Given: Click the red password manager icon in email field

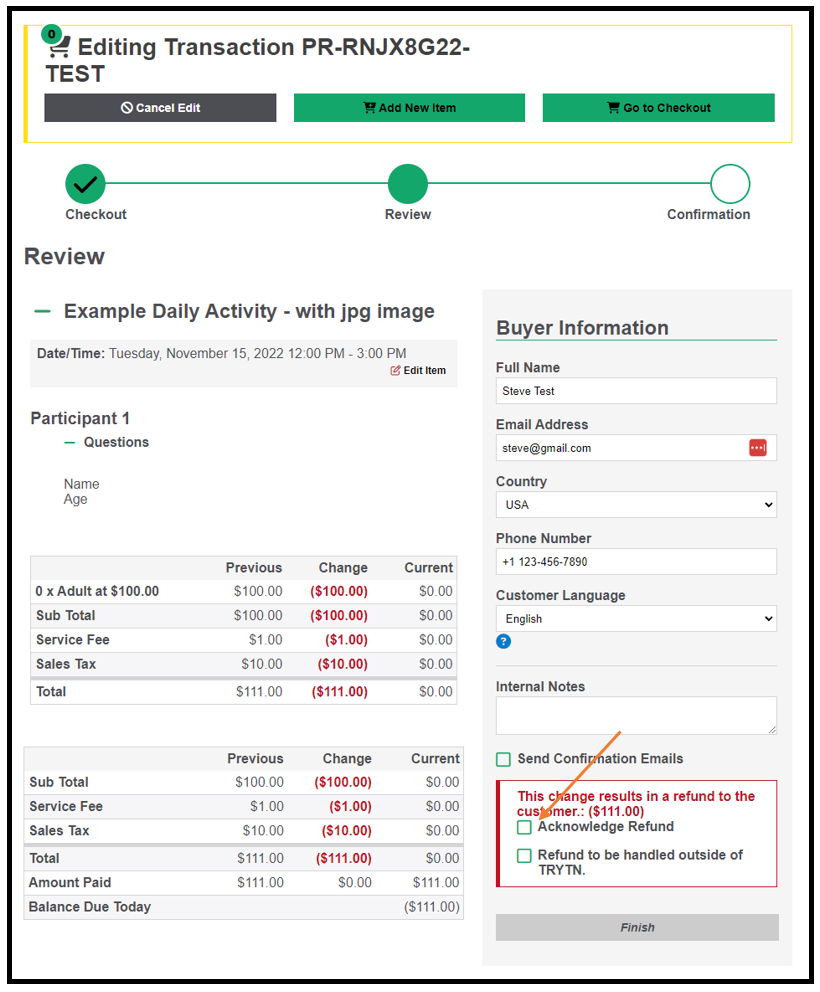Looking at the screenshot, I should (x=757, y=448).
